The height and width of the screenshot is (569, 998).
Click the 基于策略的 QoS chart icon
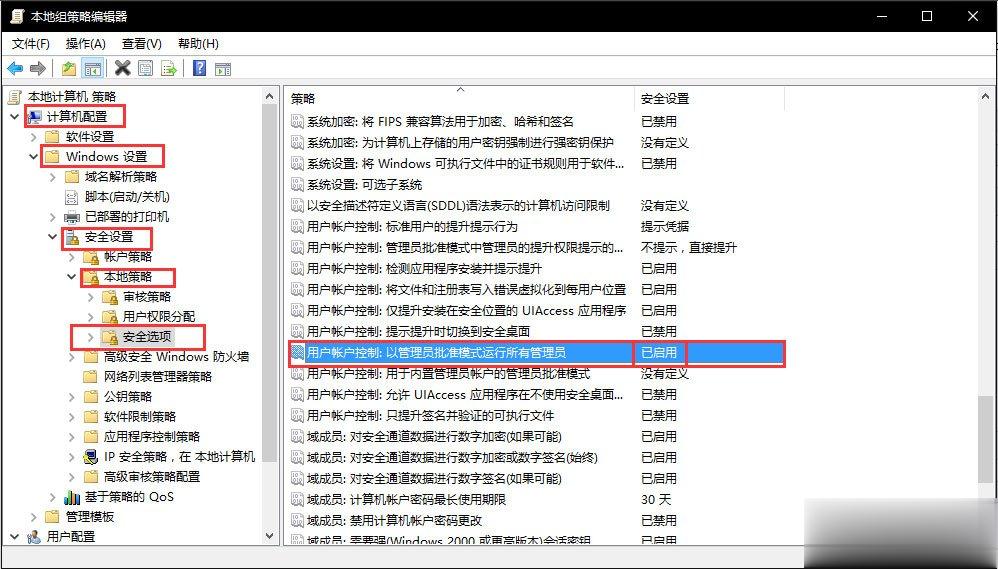point(72,496)
